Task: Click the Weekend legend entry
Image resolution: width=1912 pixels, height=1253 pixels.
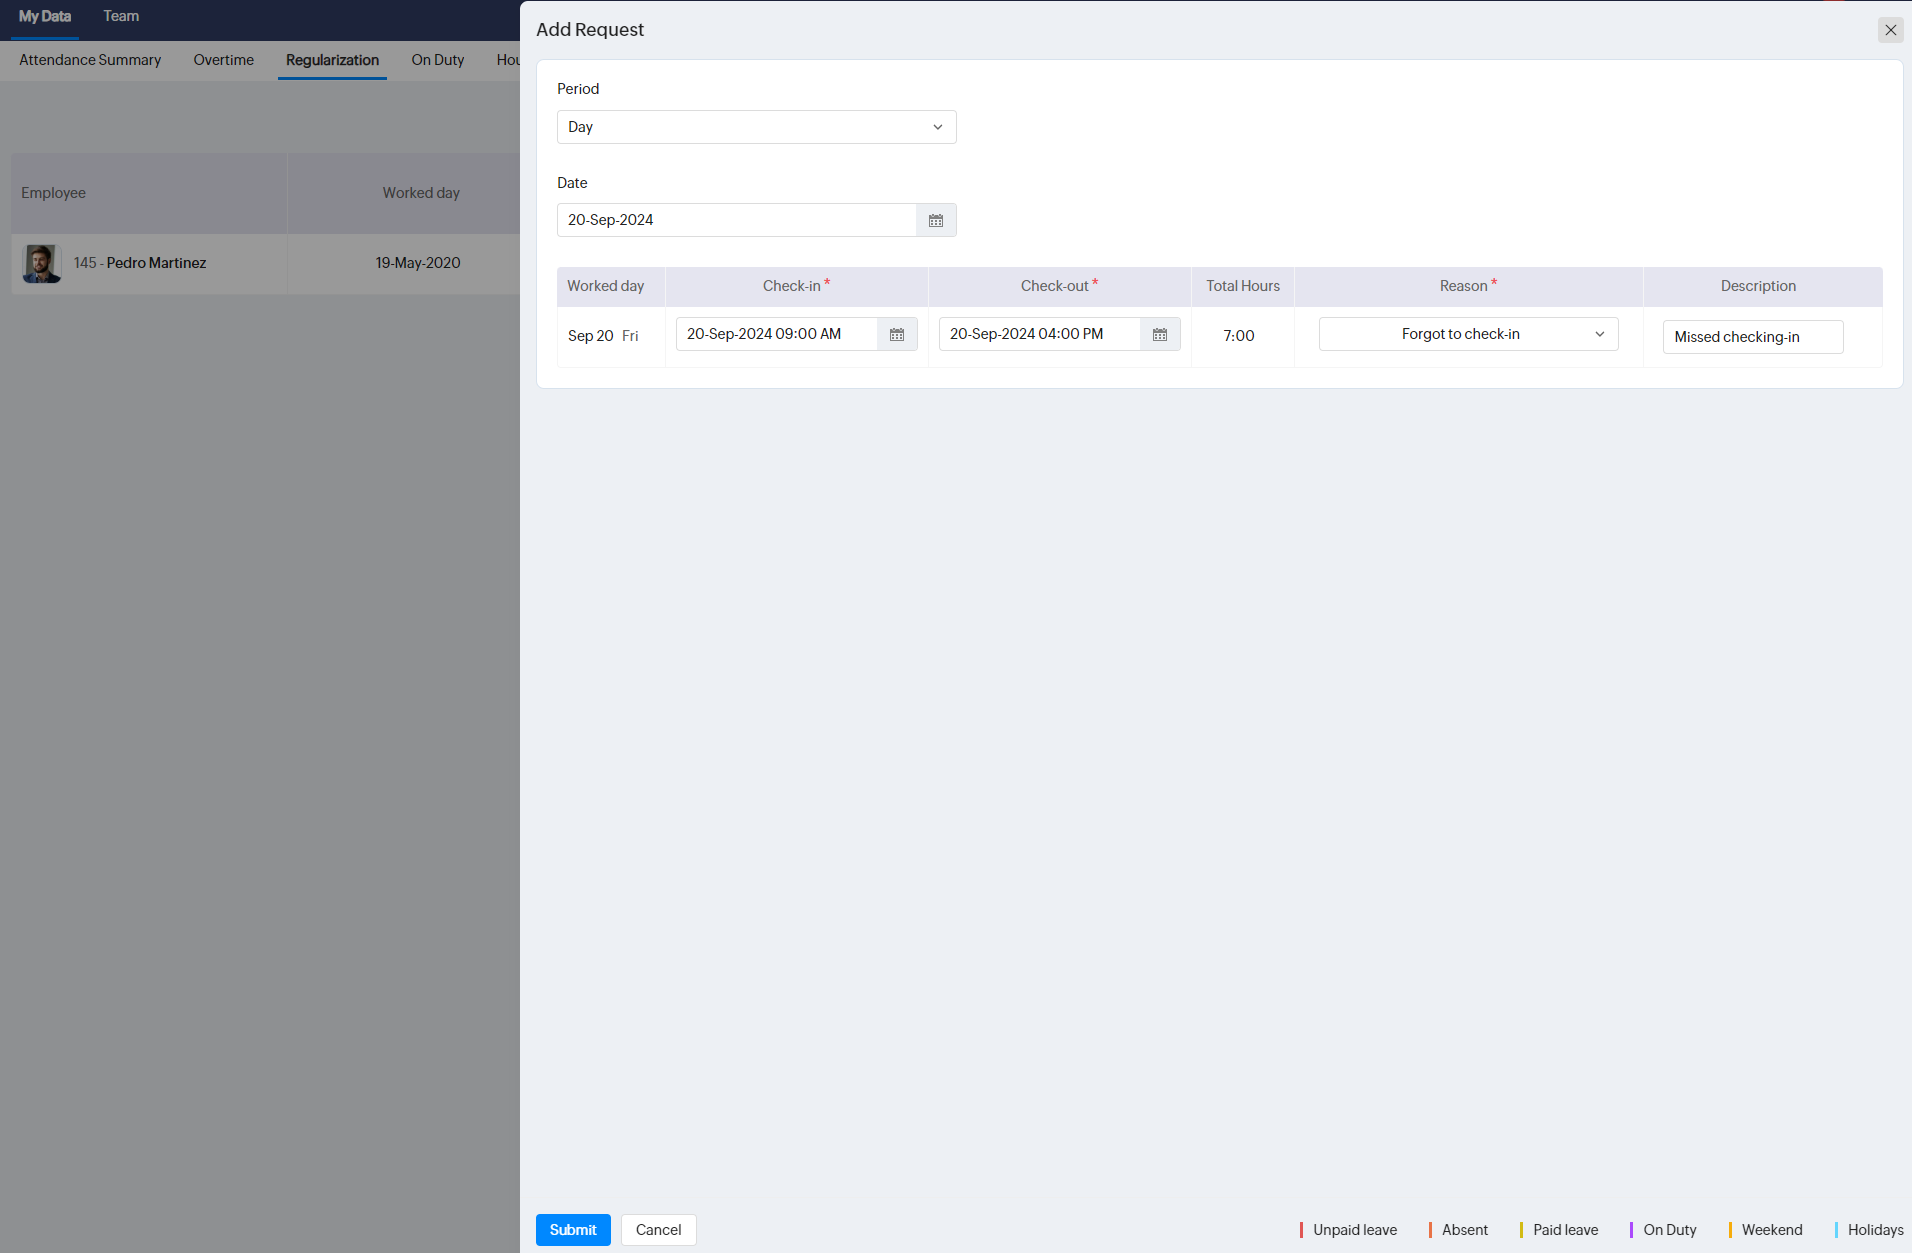Action: coord(1765,1230)
